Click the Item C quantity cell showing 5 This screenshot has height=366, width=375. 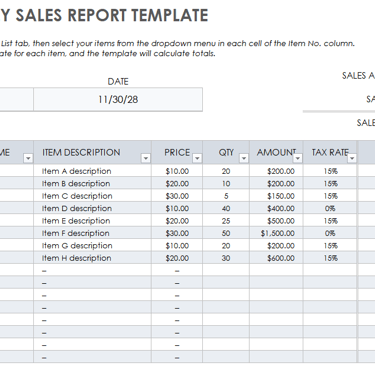point(226,196)
